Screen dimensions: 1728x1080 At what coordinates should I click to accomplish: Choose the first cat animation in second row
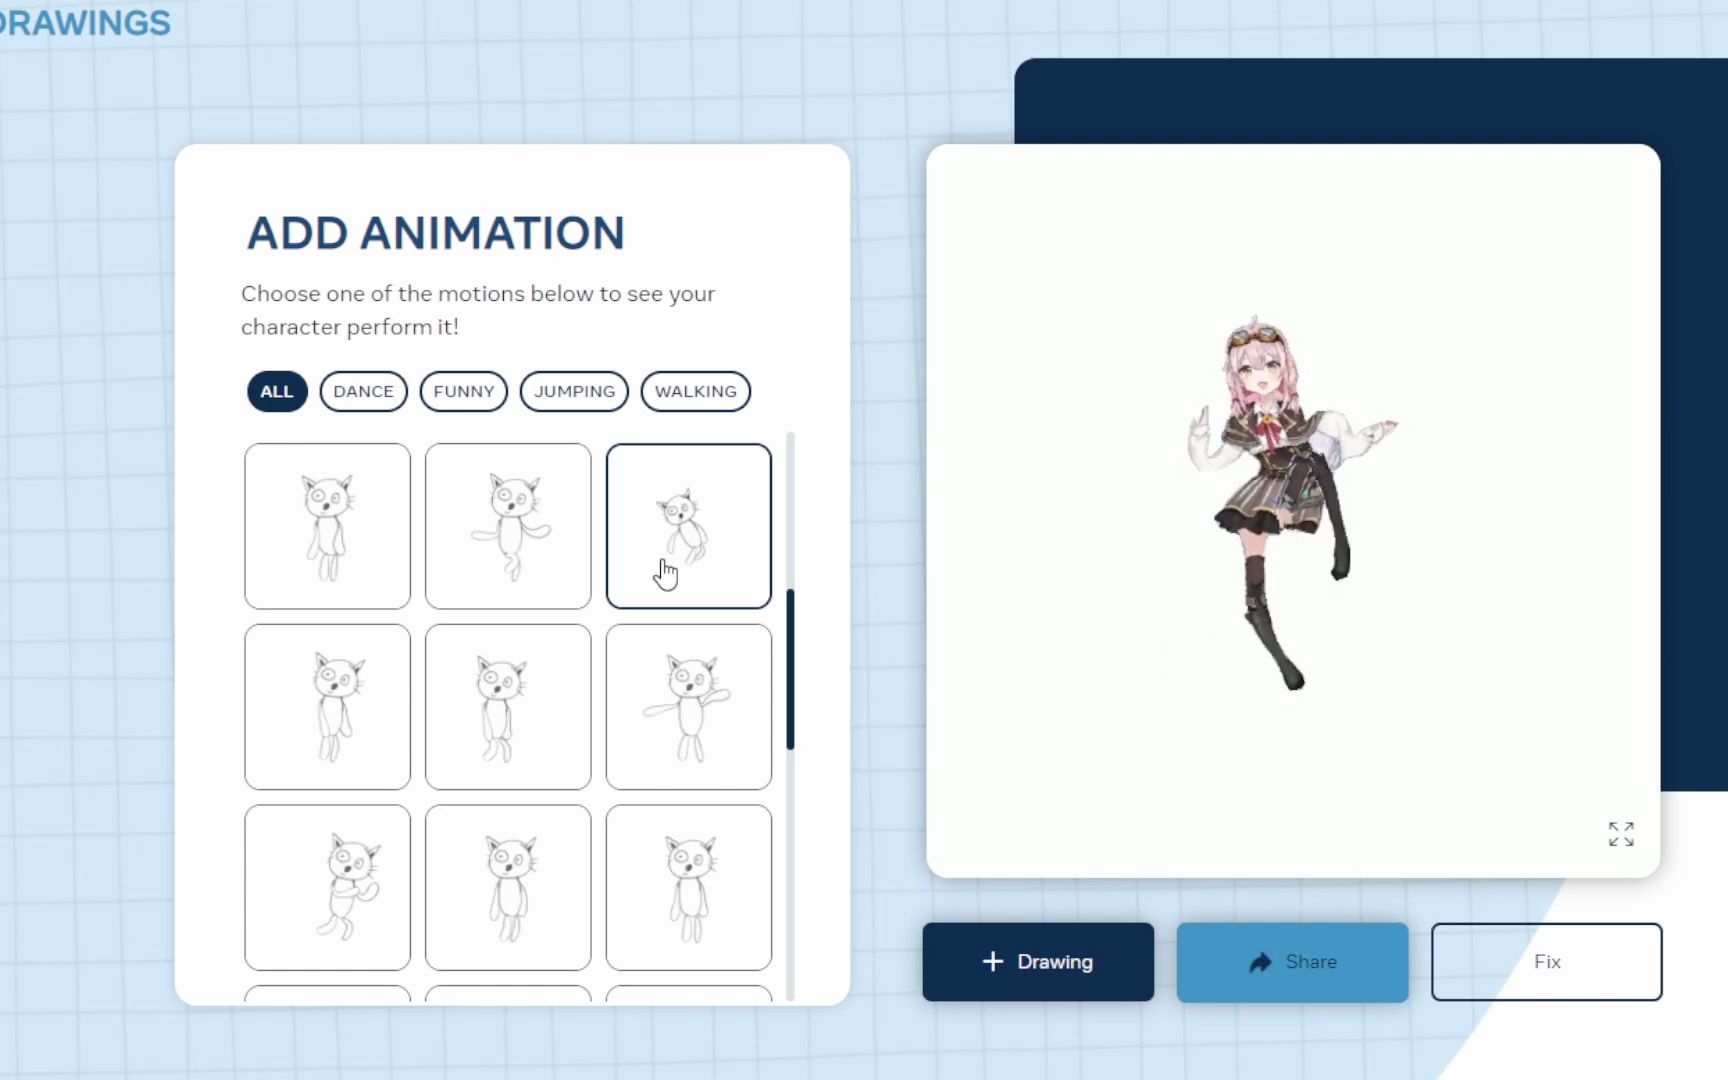pyautogui.click(x=327, y=707)
